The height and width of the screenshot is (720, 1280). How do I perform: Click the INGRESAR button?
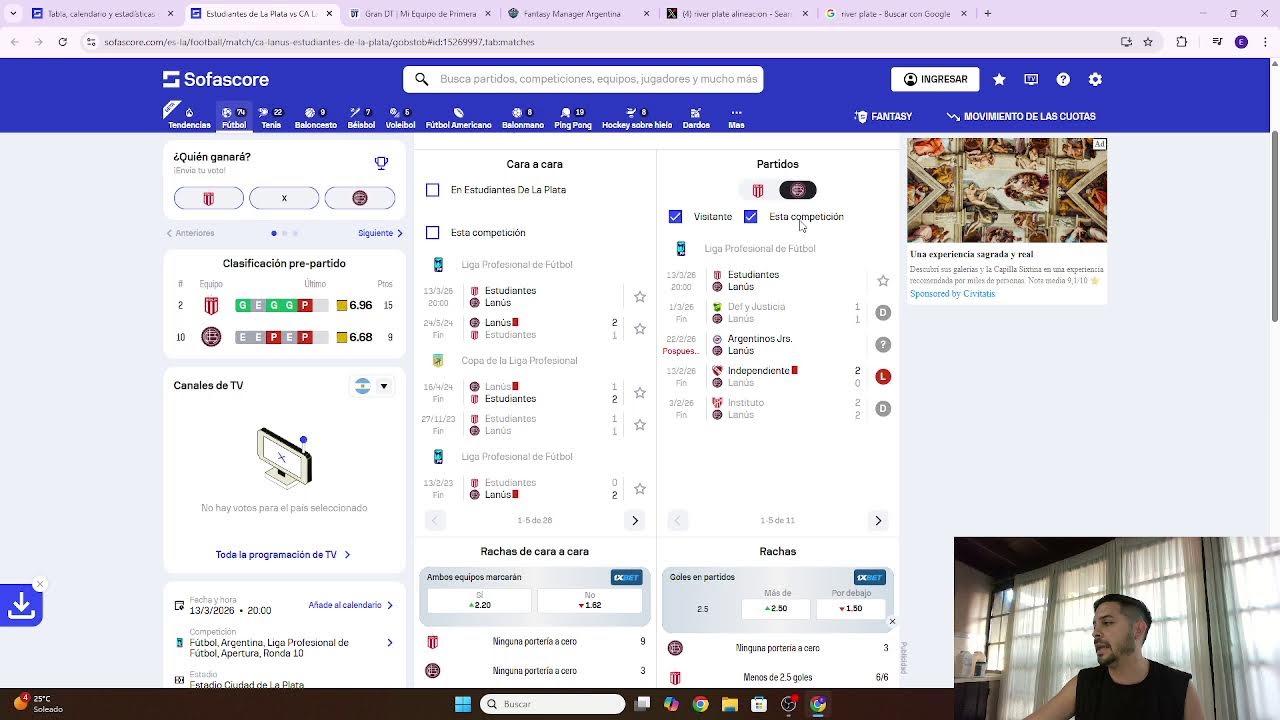coord(935,79)
